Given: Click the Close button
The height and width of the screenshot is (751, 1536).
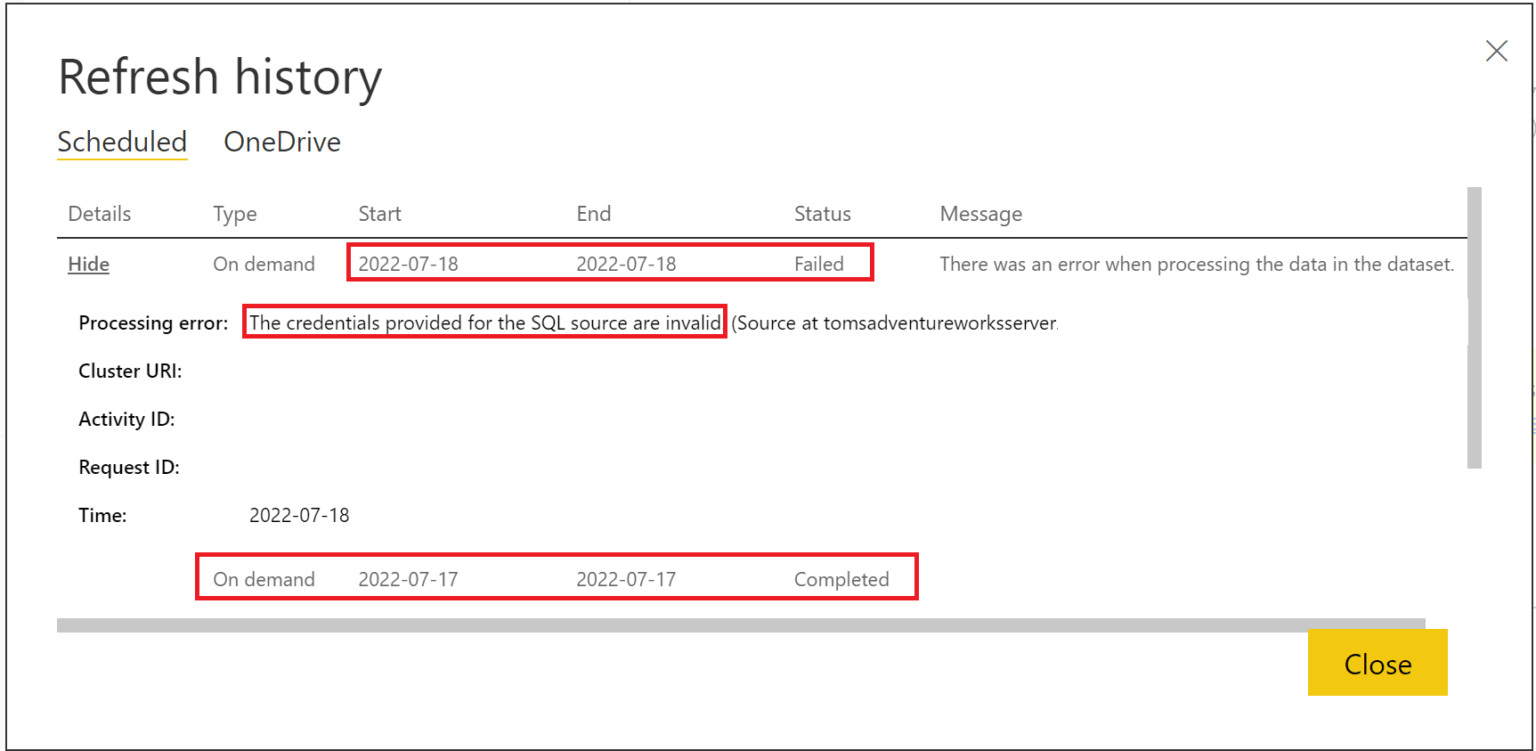Looking at the screenshot, I should click(1377, 663).
